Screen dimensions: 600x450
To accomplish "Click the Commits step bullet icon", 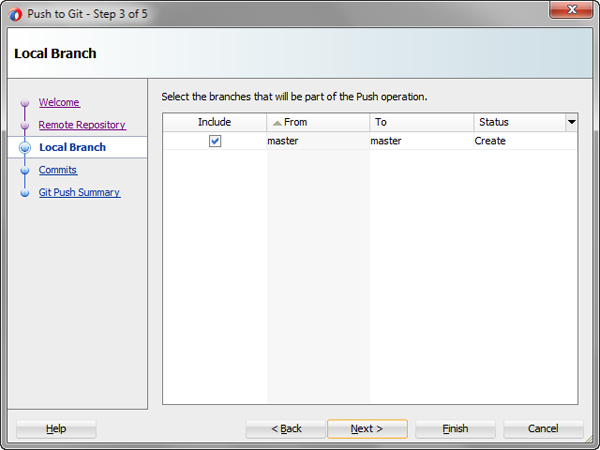I will [x=24, y=170].
